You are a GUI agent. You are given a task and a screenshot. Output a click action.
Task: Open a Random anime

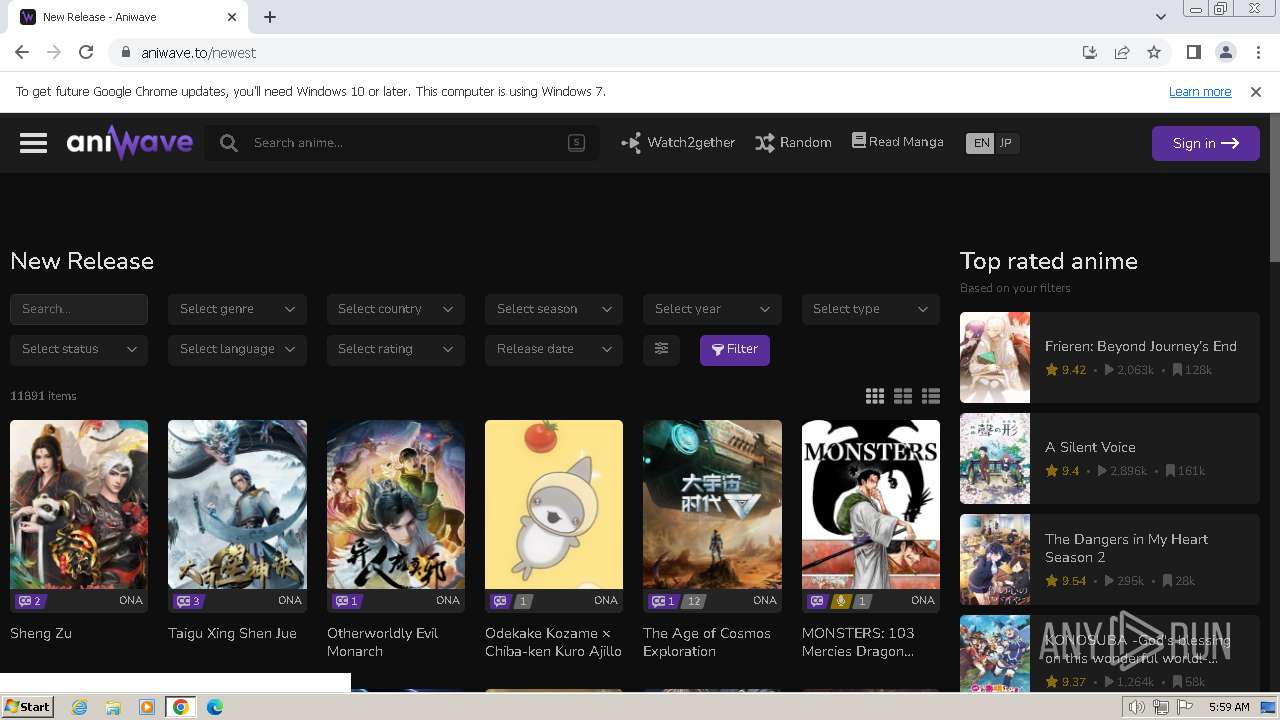coord(793,143)
